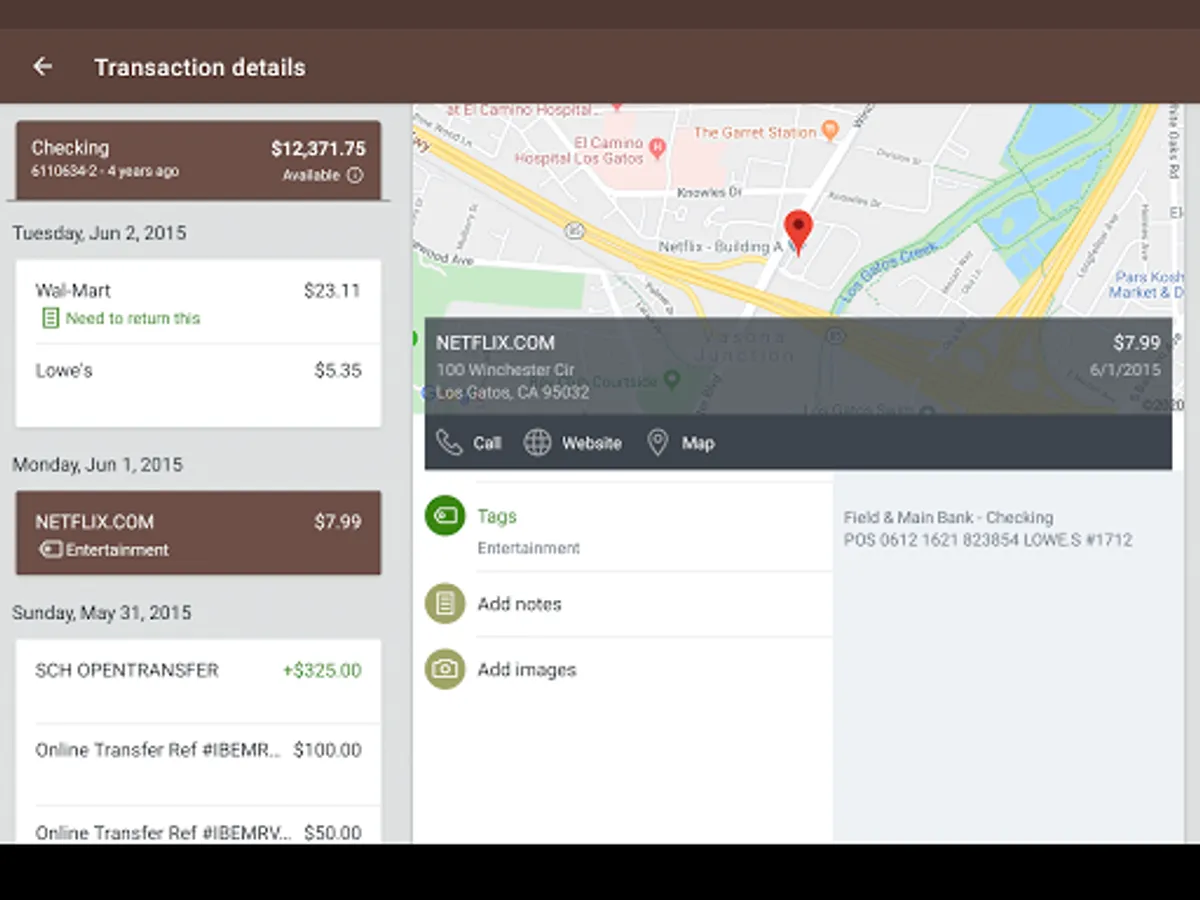The height and width of the screenshot is (900, 1200).
Task: Select the NETFLIX.COM transaction row
Action: coord(198,532)
